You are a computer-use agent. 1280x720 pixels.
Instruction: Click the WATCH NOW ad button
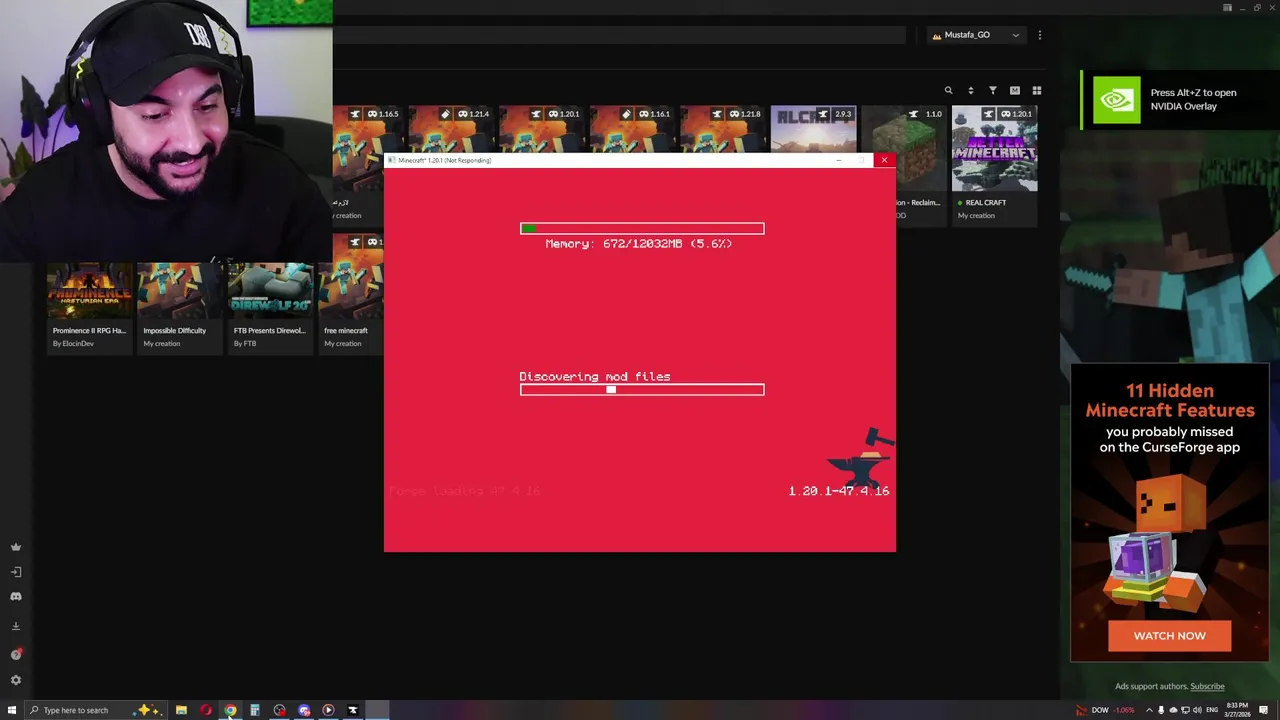(x=1169, y=636)
